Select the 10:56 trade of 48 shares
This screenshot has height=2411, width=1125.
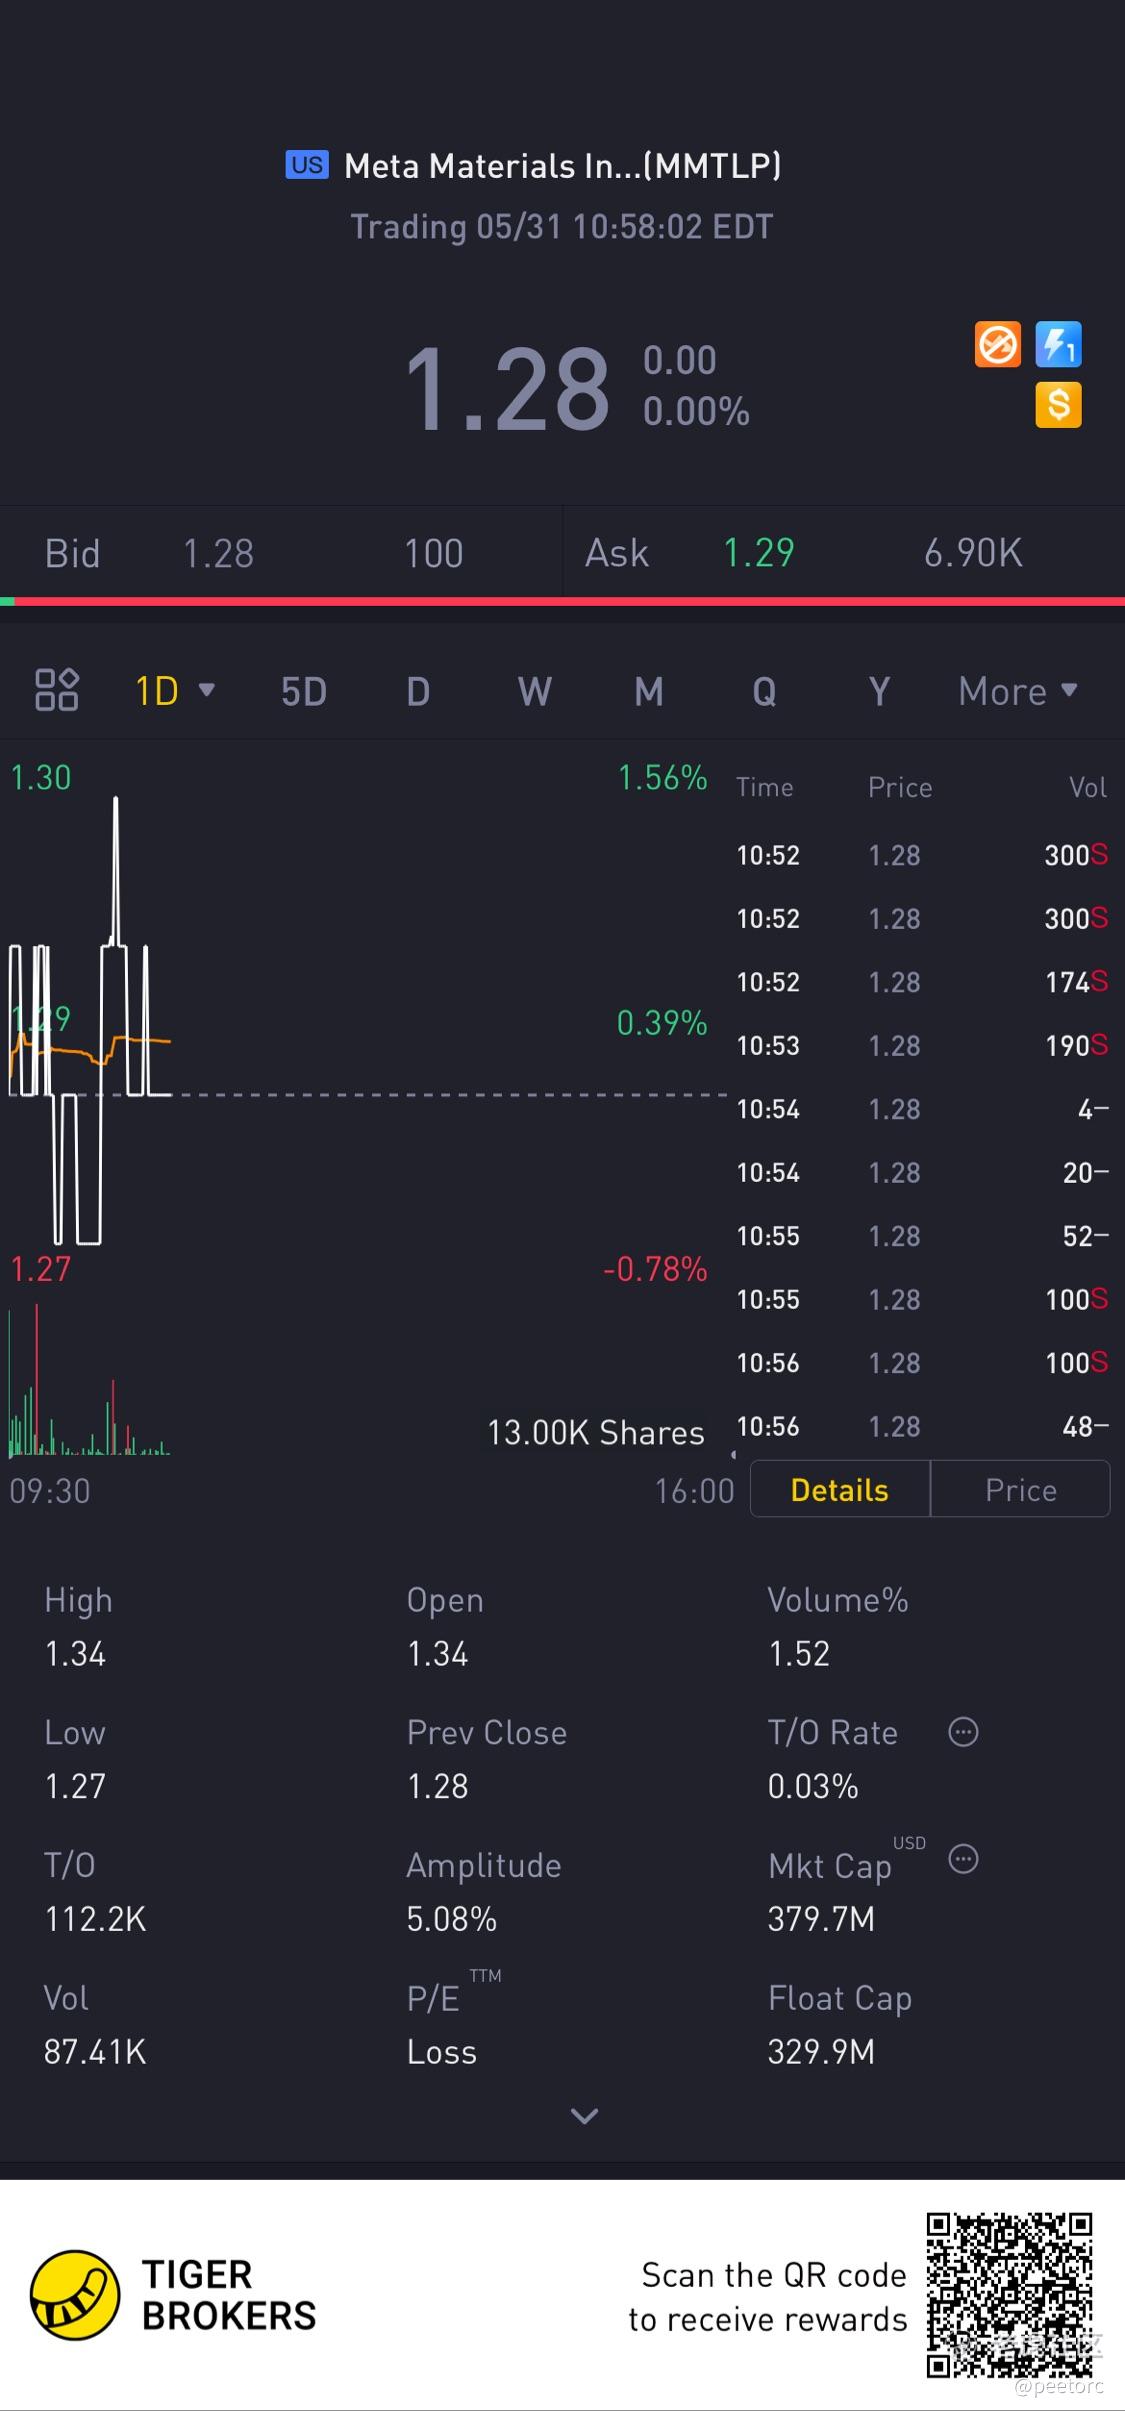[x=922, y=1426]
